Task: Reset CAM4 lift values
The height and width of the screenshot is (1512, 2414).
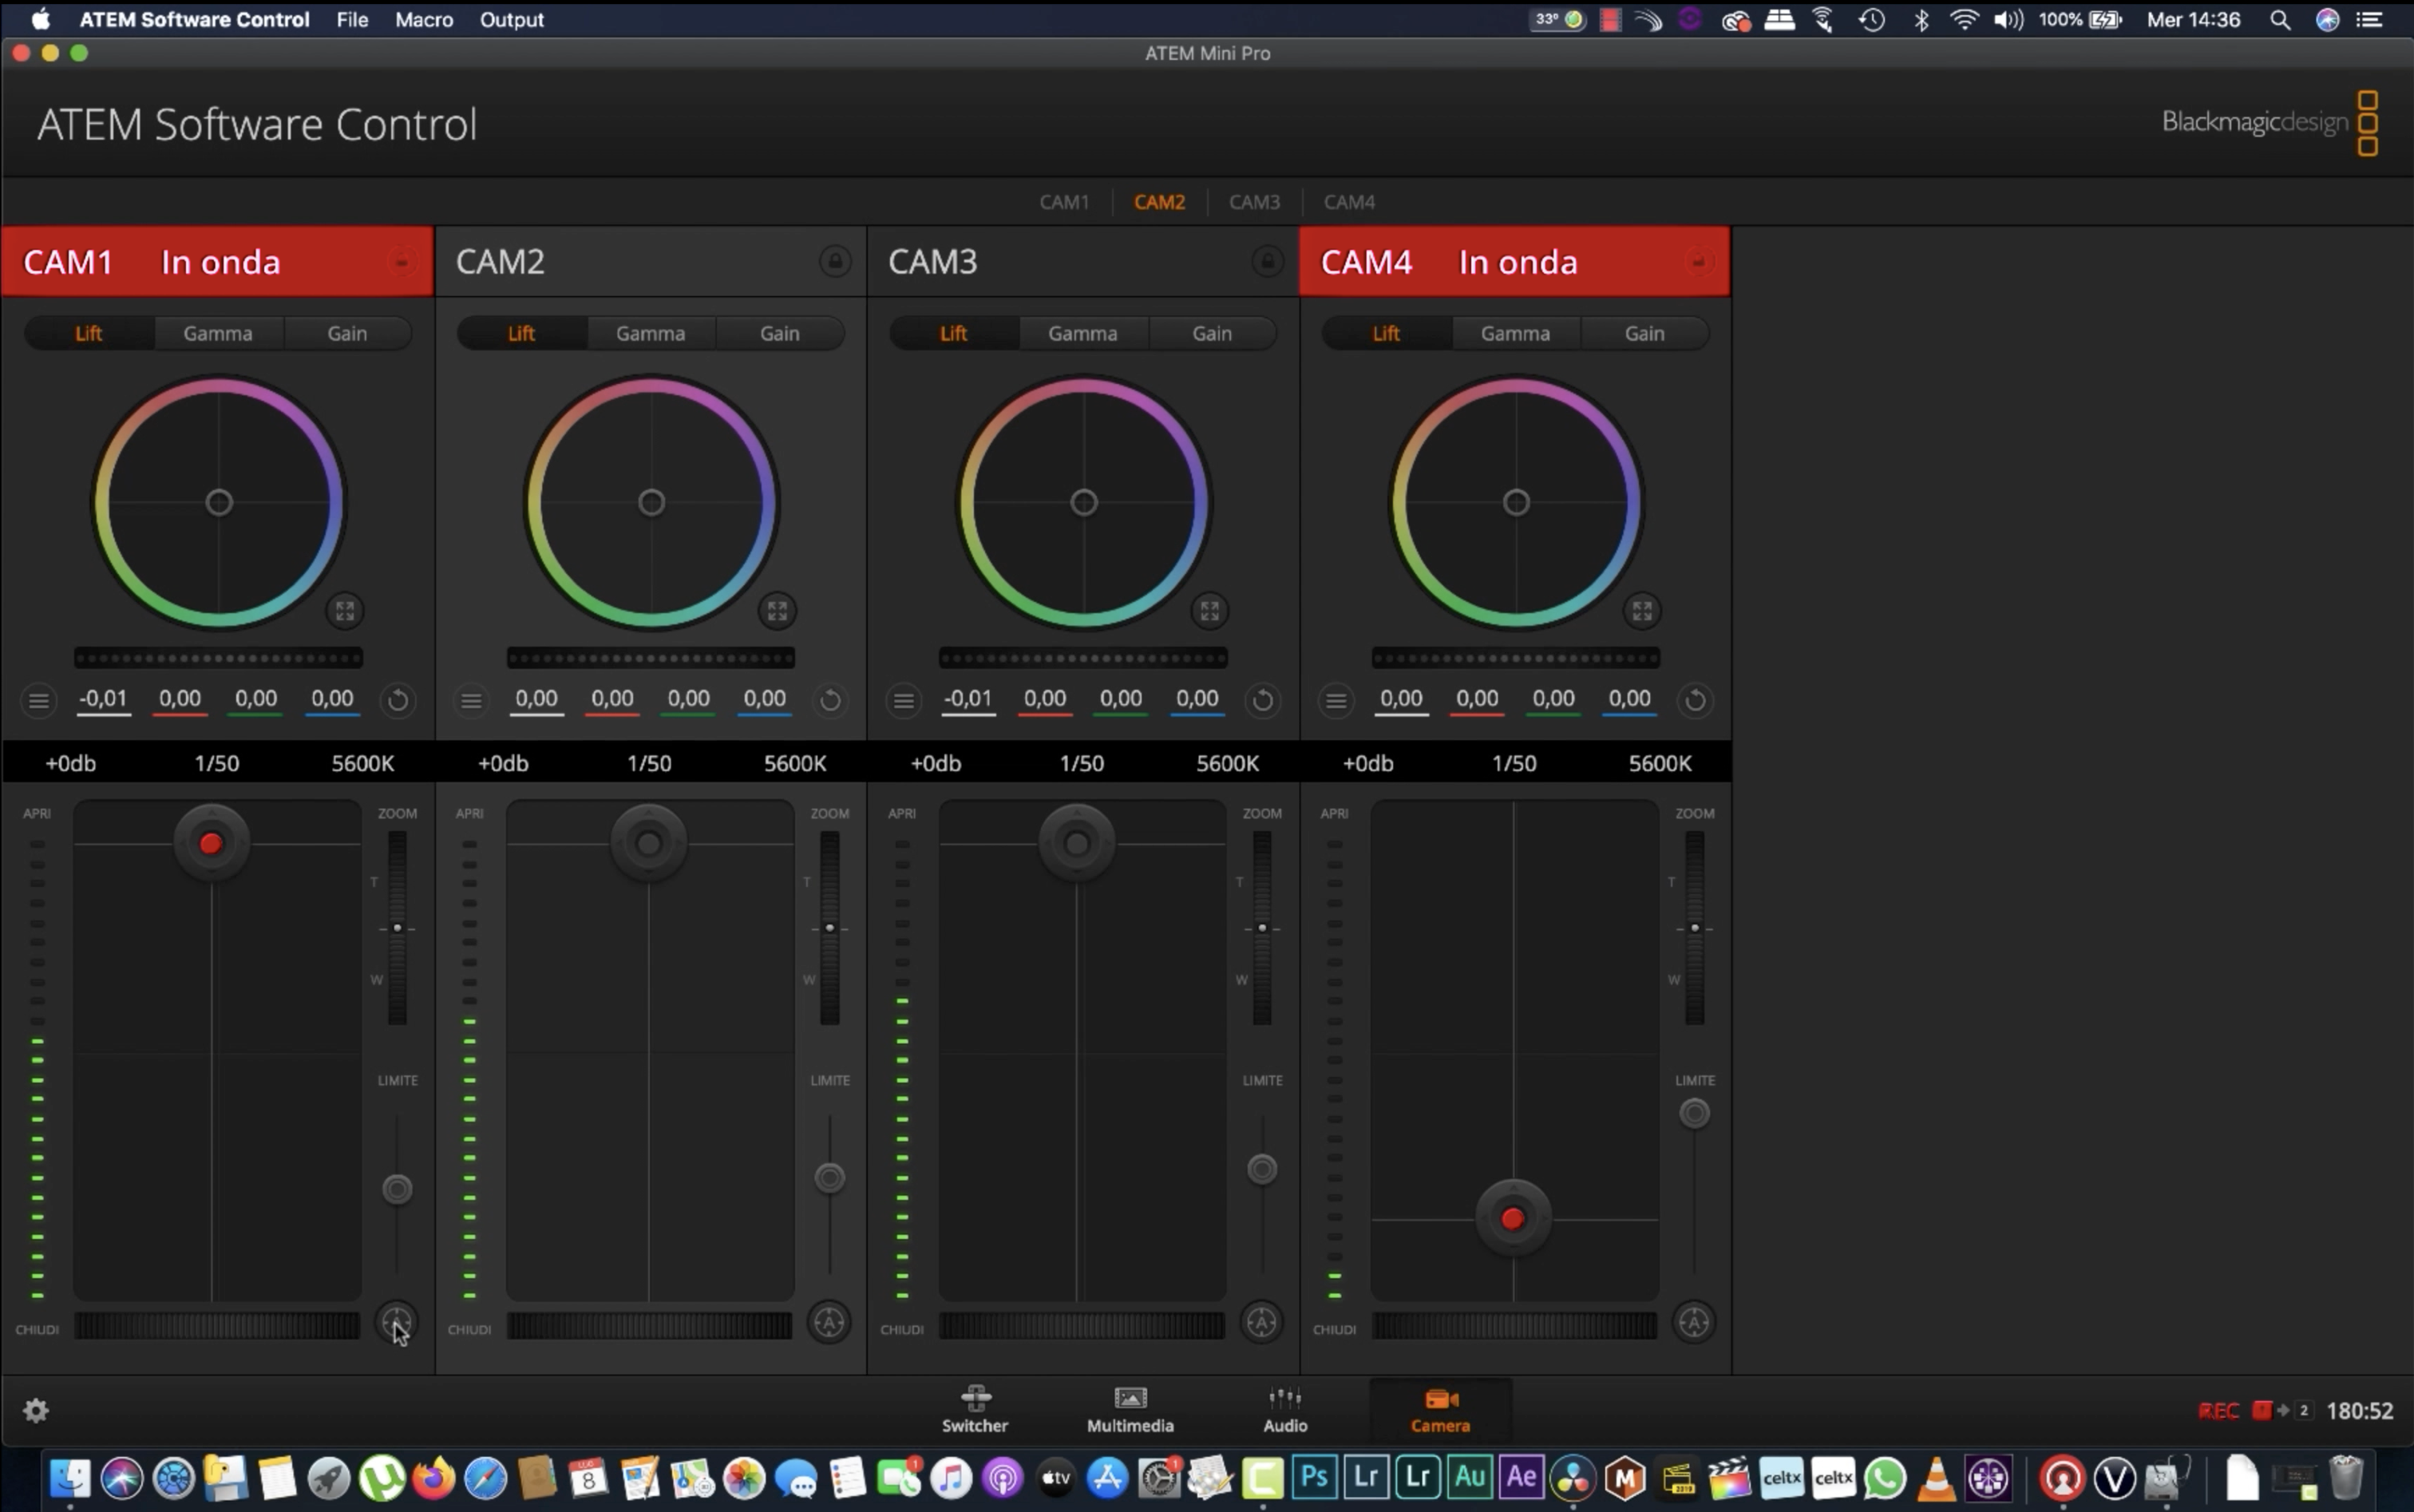Action: [x=1695, y=700]
